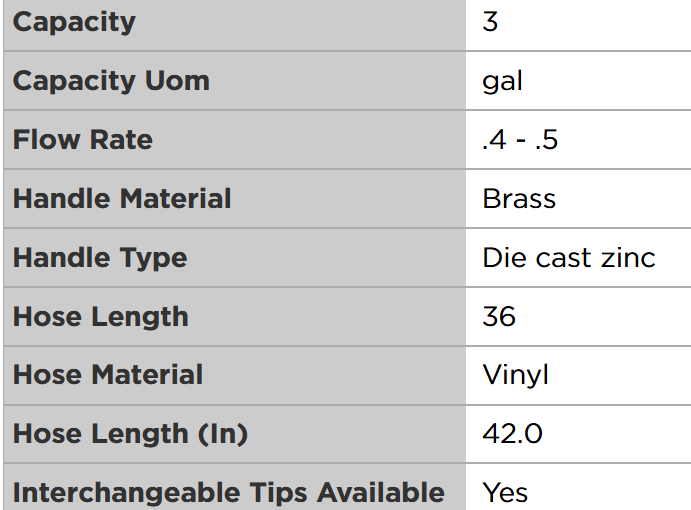The width and height of the screenshot is (691, 510).
Task: Select the 'Yes' interchangeable tips value
Action: coord(505,492)
